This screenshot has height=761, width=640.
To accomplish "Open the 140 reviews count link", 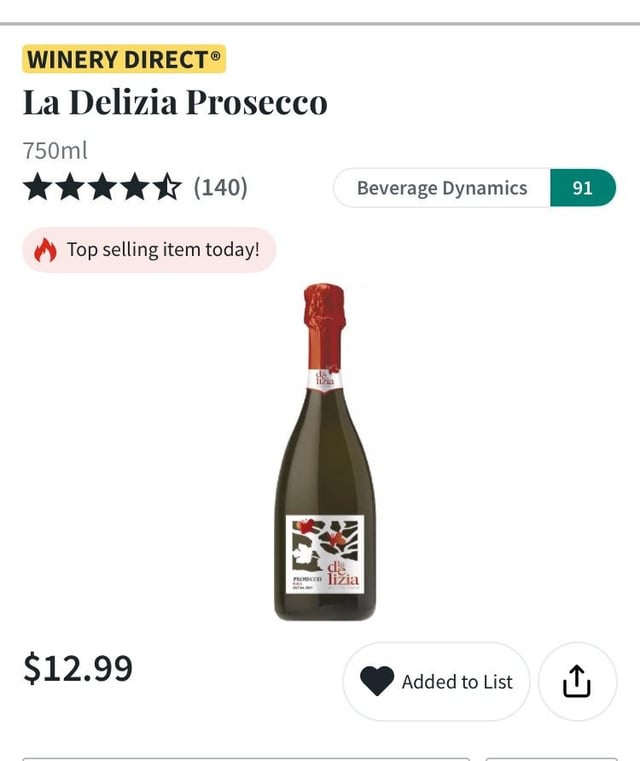I will click(x=220, y=187).
